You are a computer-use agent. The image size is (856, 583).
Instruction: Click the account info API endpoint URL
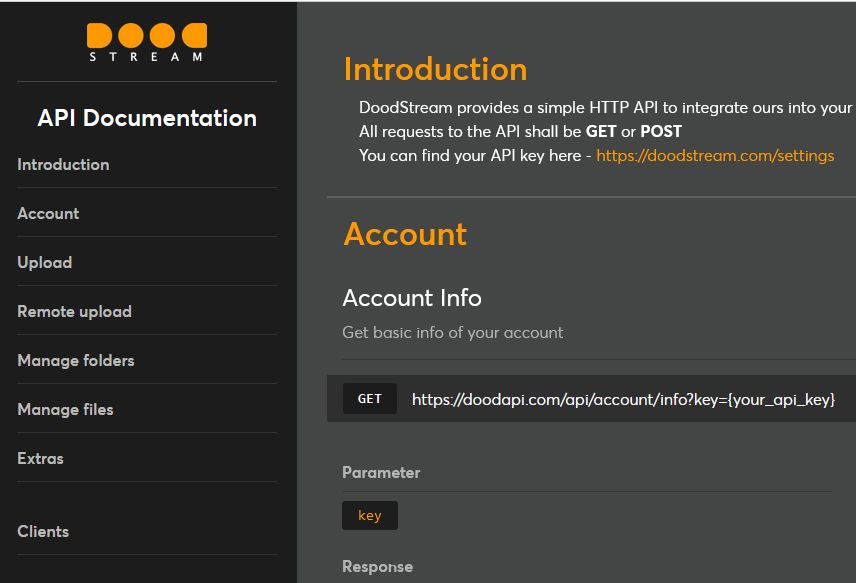[623, 400]
